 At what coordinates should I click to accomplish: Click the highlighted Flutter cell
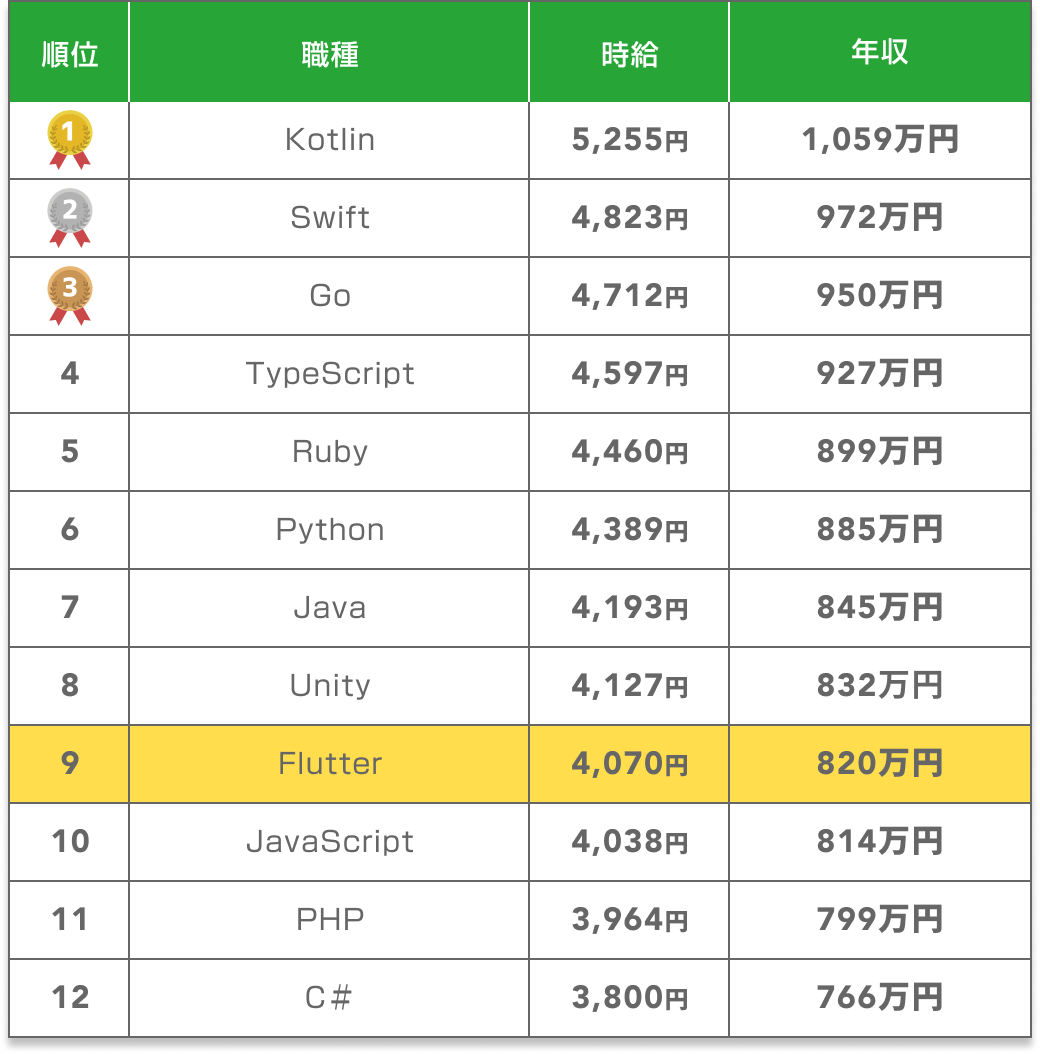[x=330, y=764]
